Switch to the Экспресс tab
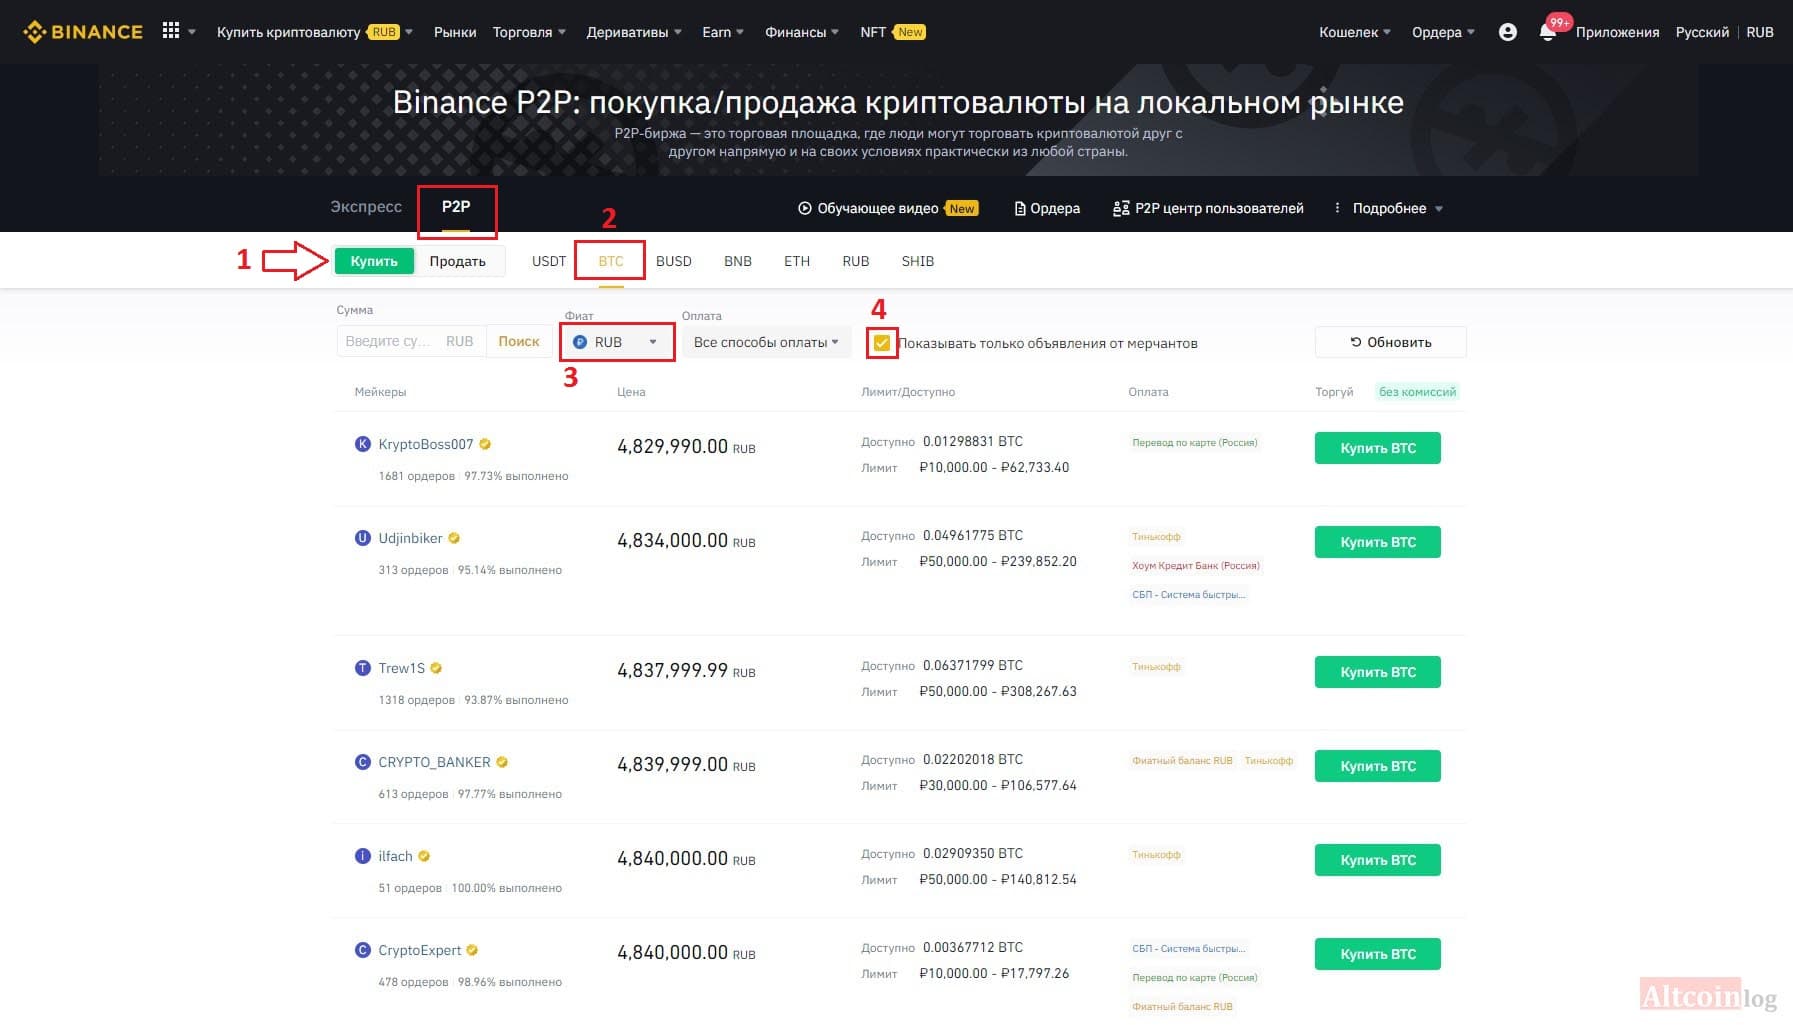 pyautogui.click(x=366, y=207)
